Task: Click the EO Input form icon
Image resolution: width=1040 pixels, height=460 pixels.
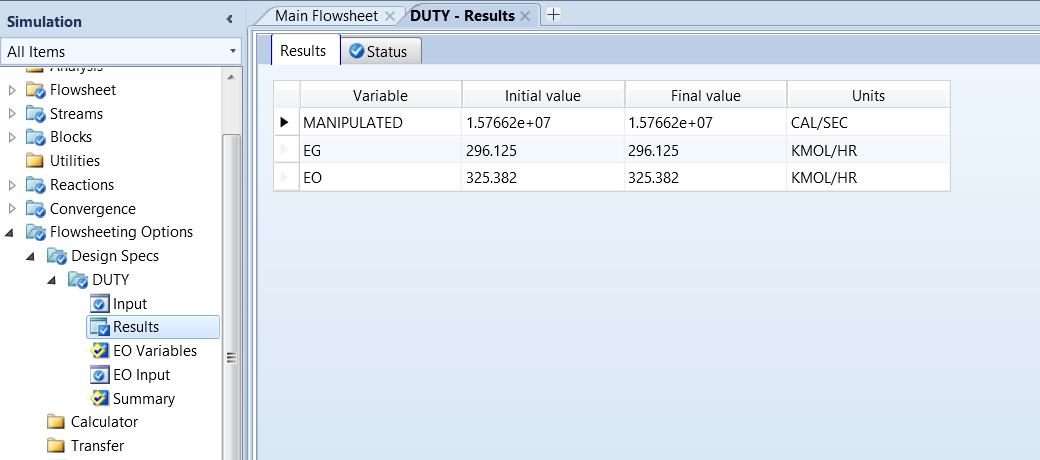Action: click(99, 375)
